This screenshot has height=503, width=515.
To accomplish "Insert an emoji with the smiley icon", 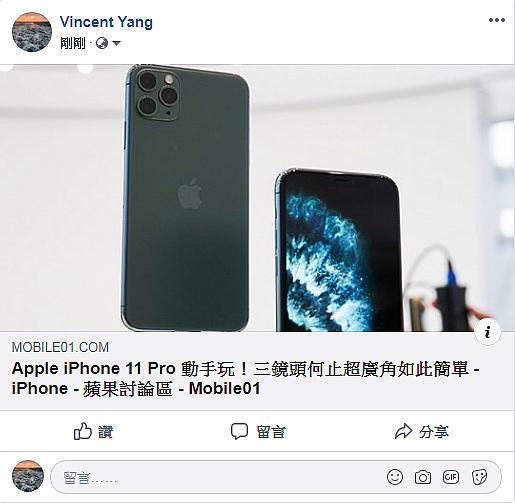I will click(x=395, y=477).
